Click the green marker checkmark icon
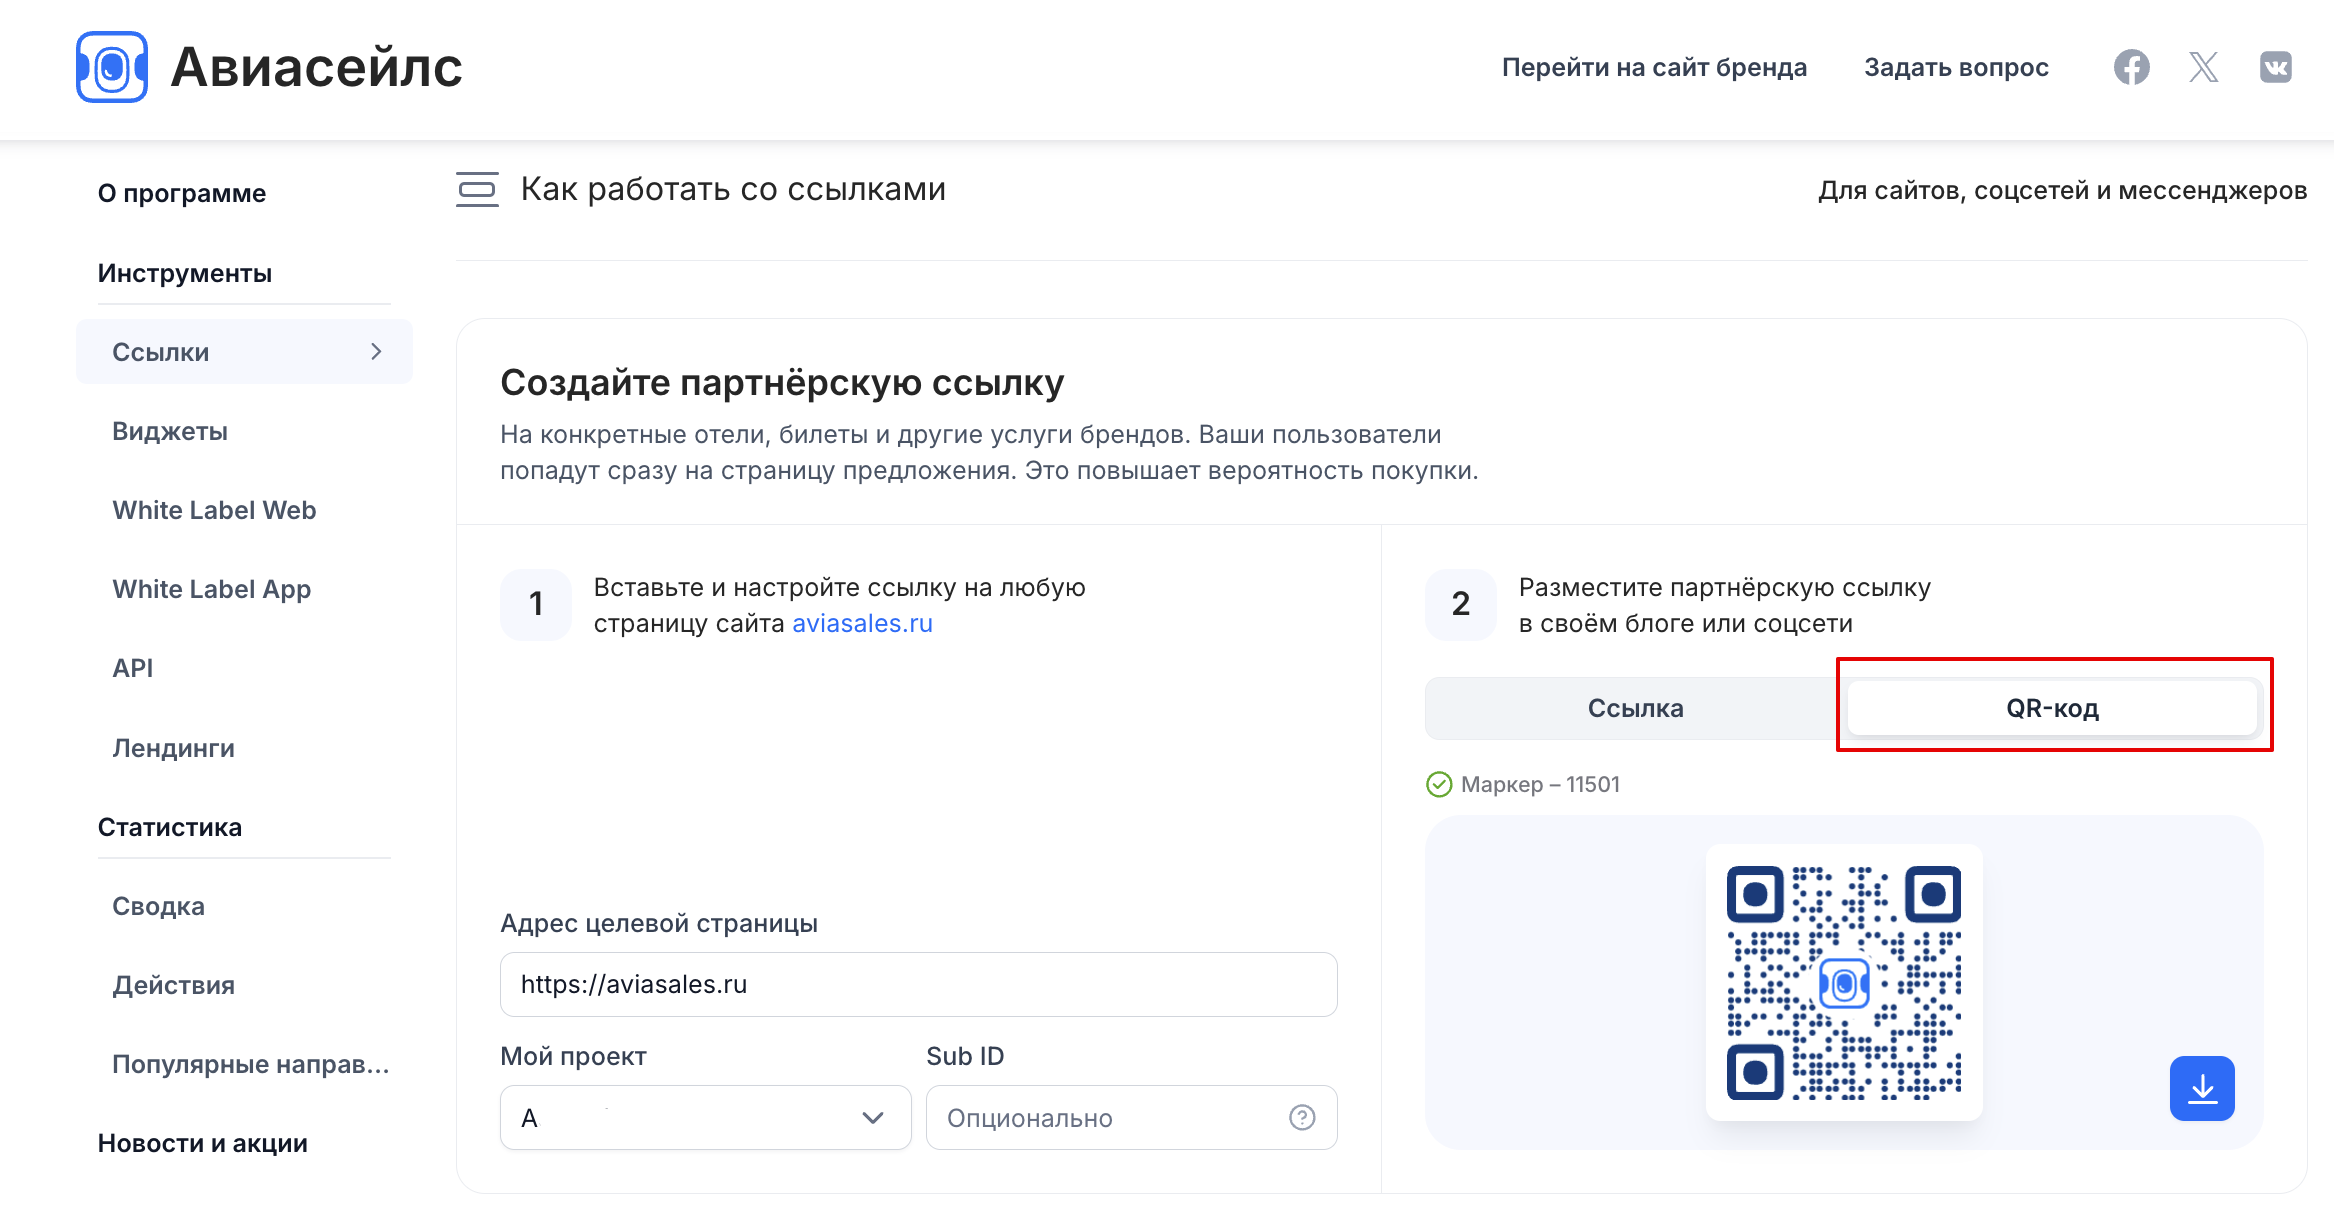The height and width of the screenshot is (1230, 2334). click(x=1439, y=784)
